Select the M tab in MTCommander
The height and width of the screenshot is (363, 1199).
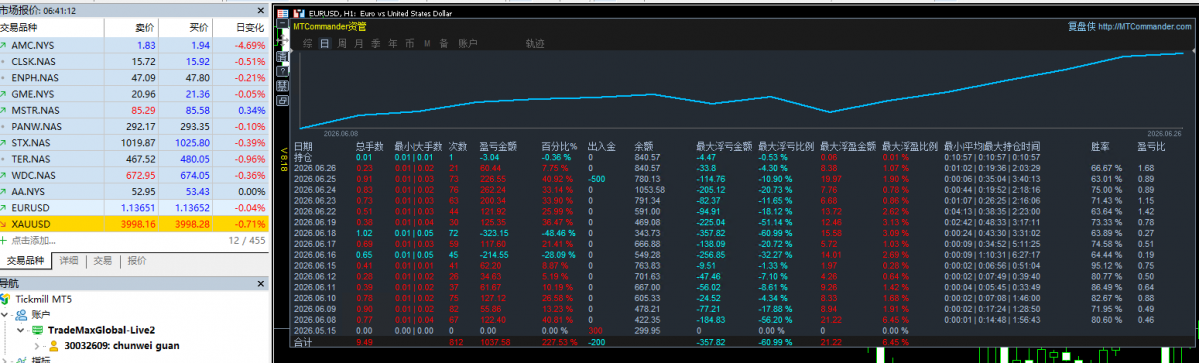click(427, 44)
